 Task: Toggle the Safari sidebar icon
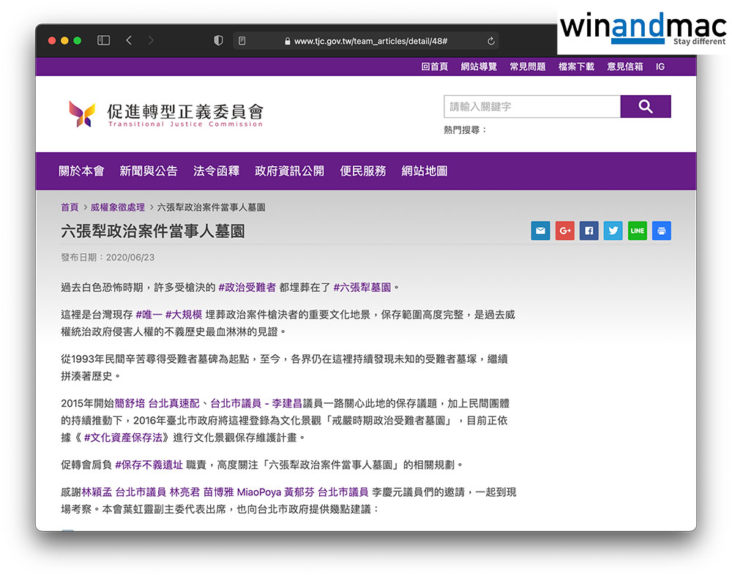103,41
